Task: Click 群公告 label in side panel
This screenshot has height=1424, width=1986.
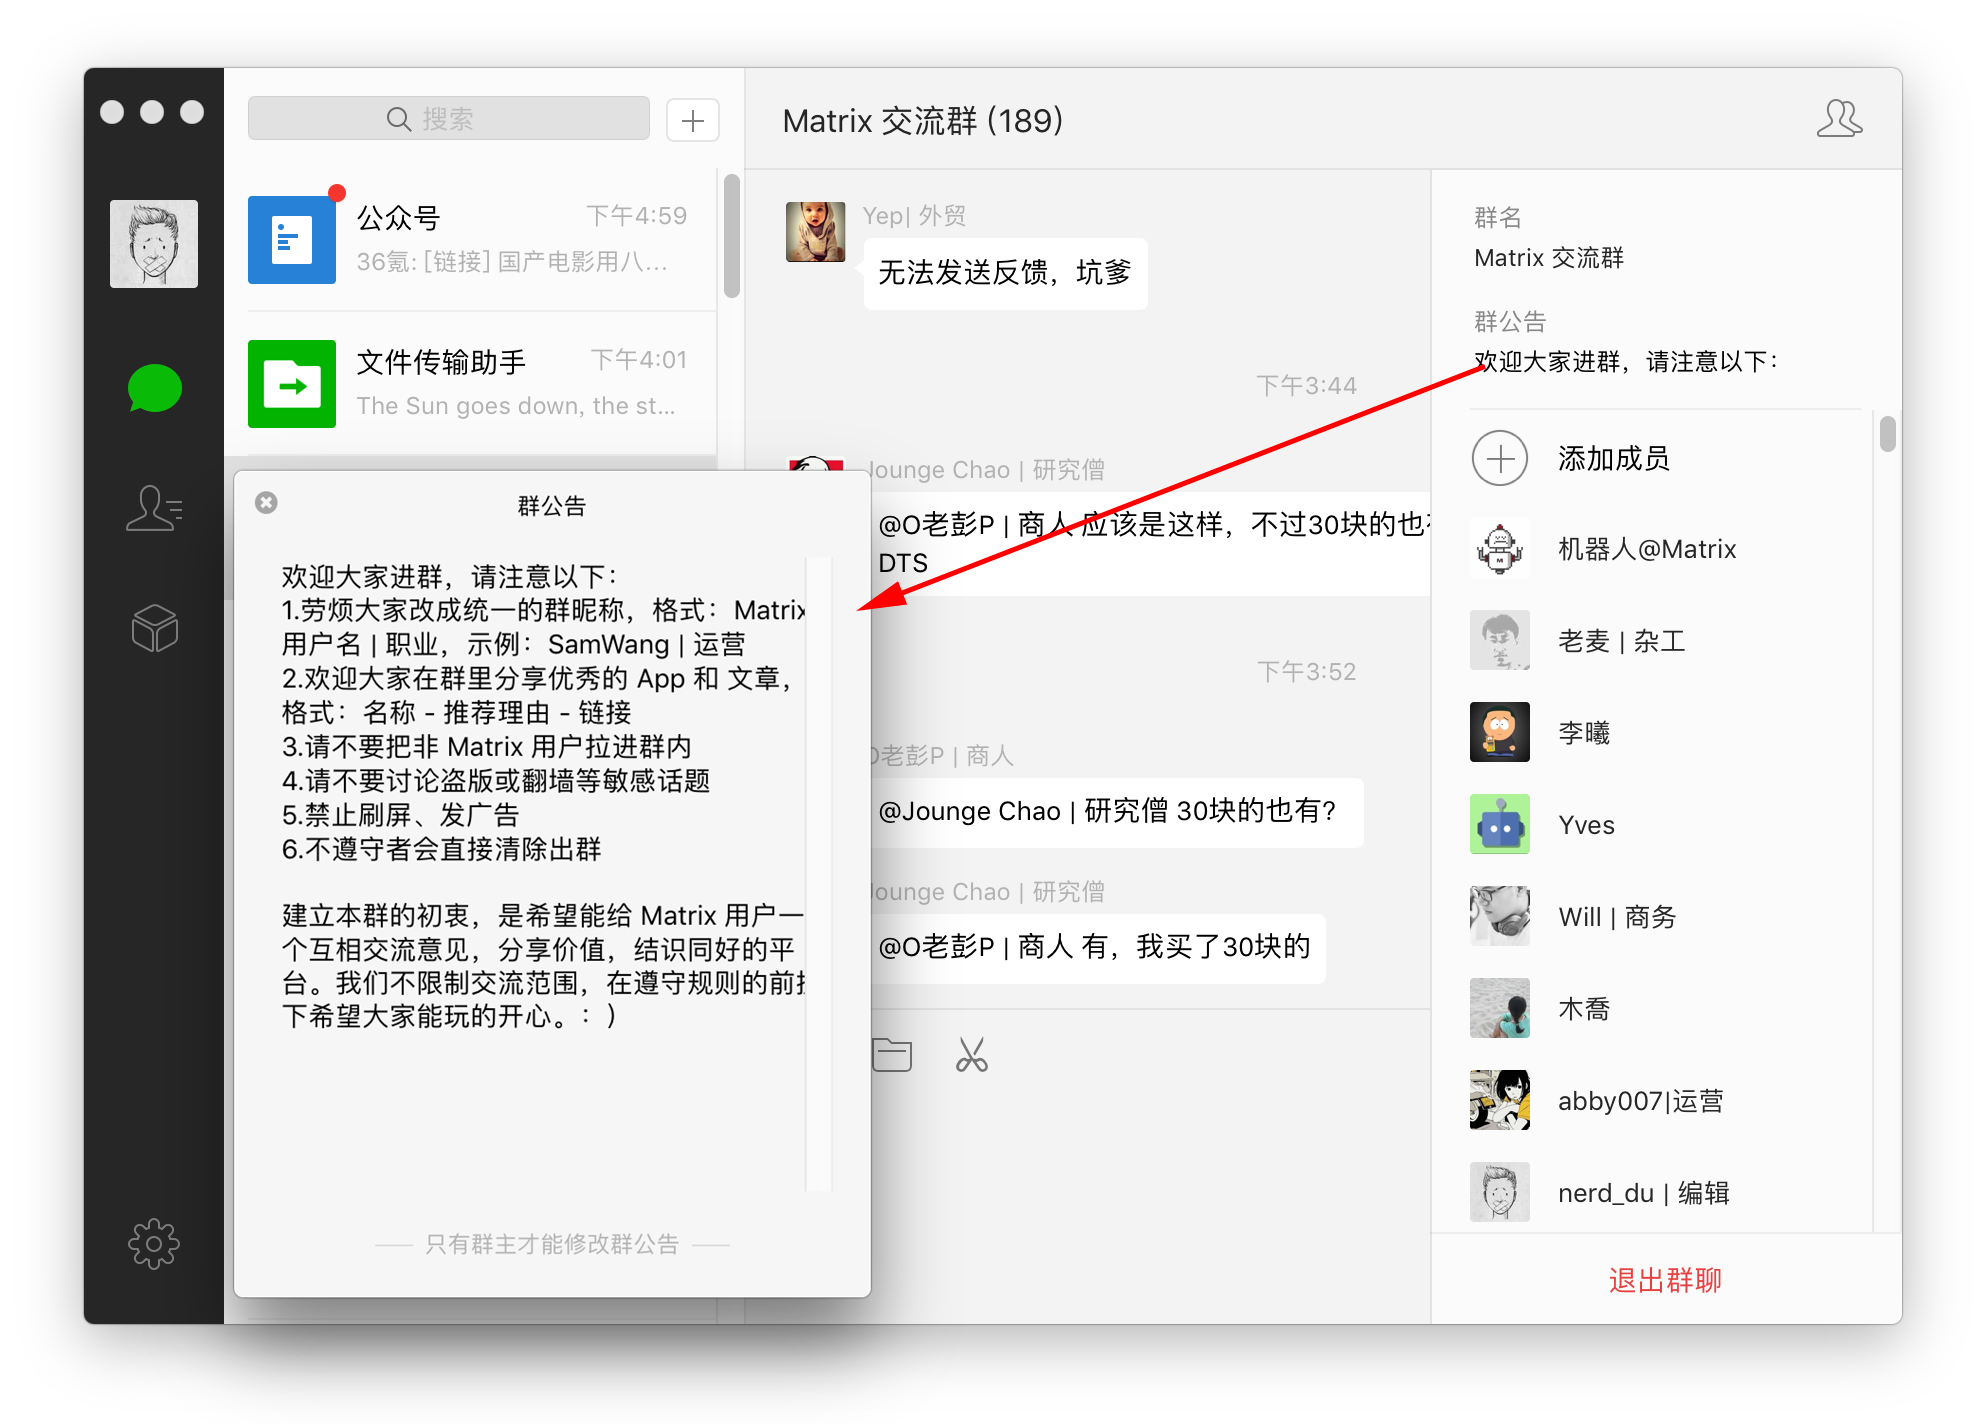Action: click(1510, 322)
